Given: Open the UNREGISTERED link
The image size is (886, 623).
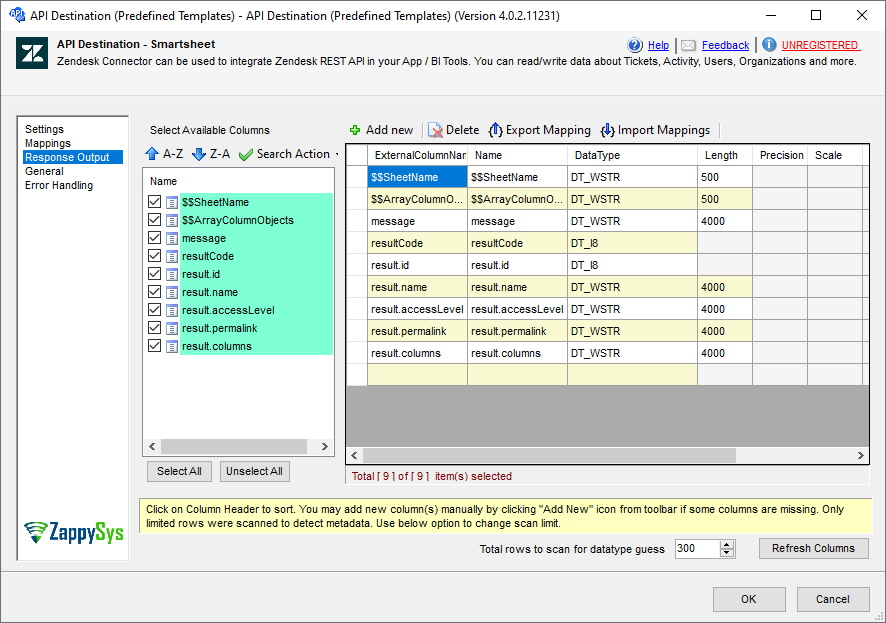Looking at the screenshot, I should tap(819, 45).
